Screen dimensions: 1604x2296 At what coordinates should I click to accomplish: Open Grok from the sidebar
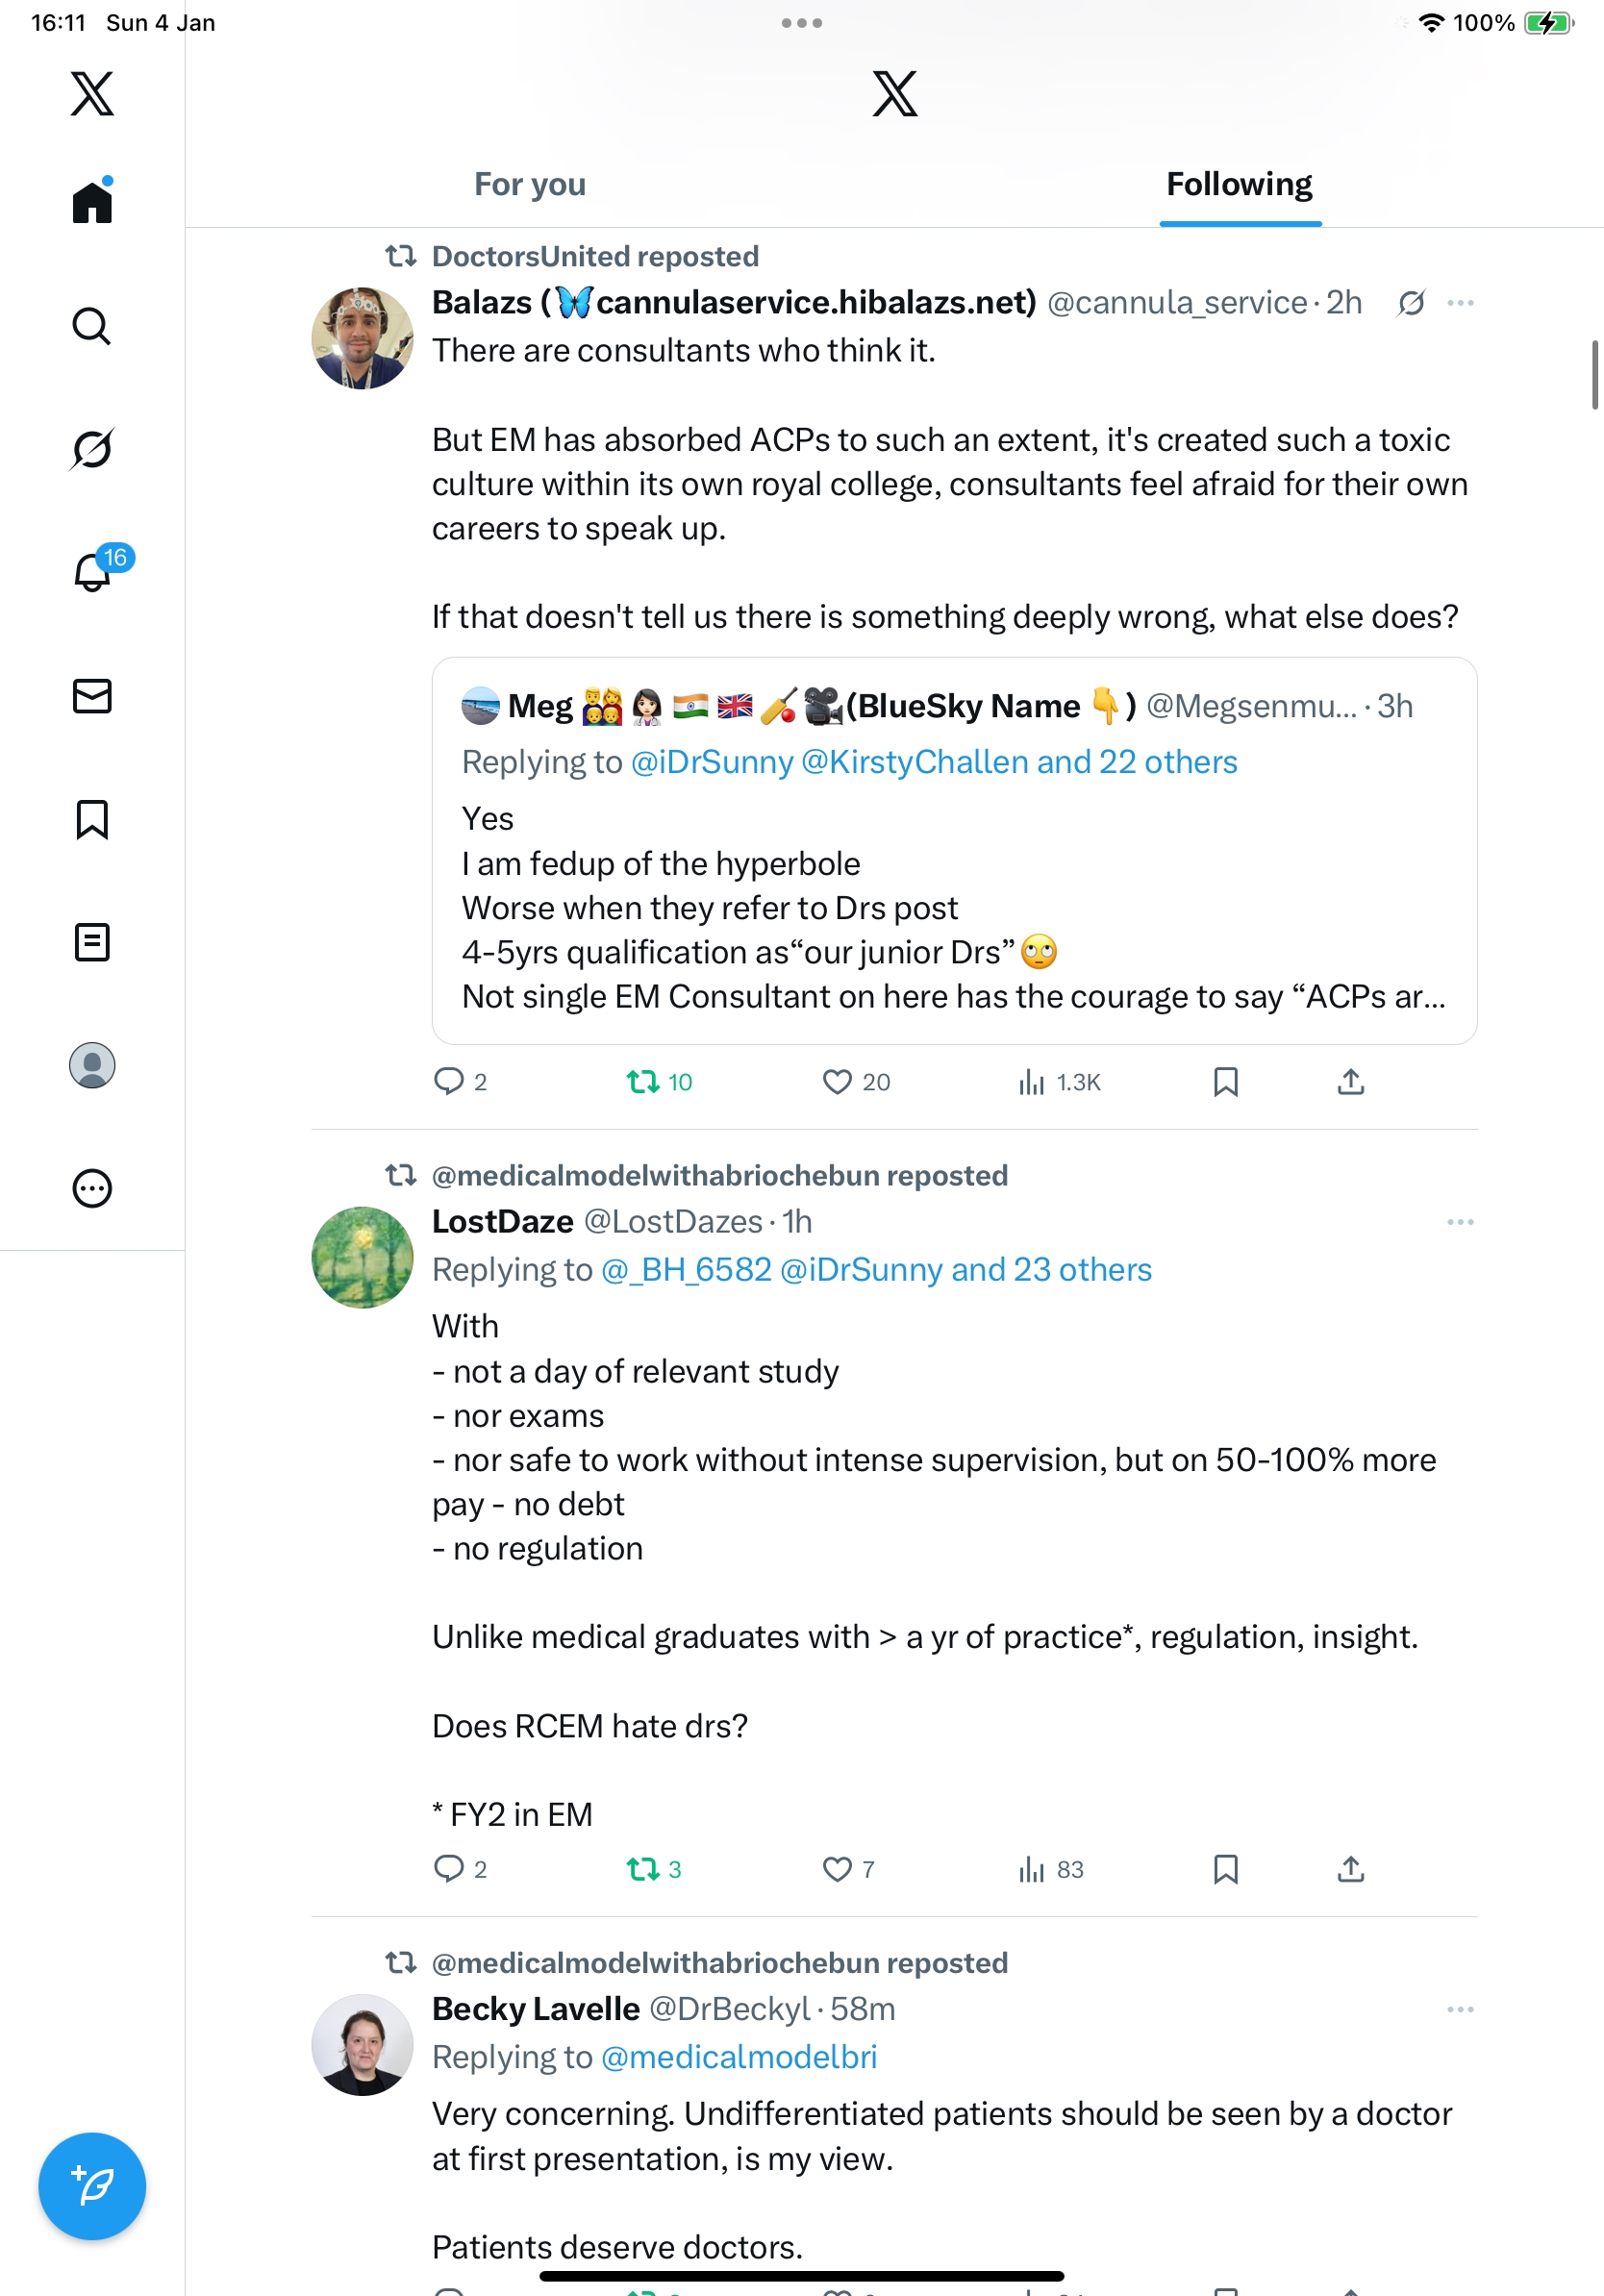(92, 449)
